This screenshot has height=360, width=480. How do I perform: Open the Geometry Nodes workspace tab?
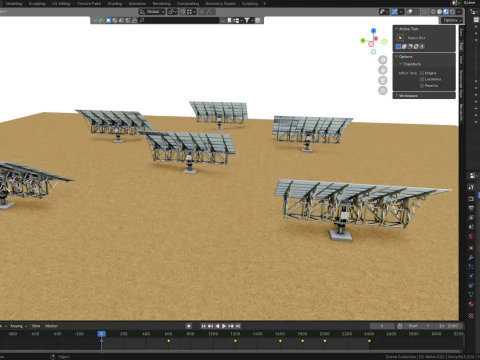click(x=220, y=3)
